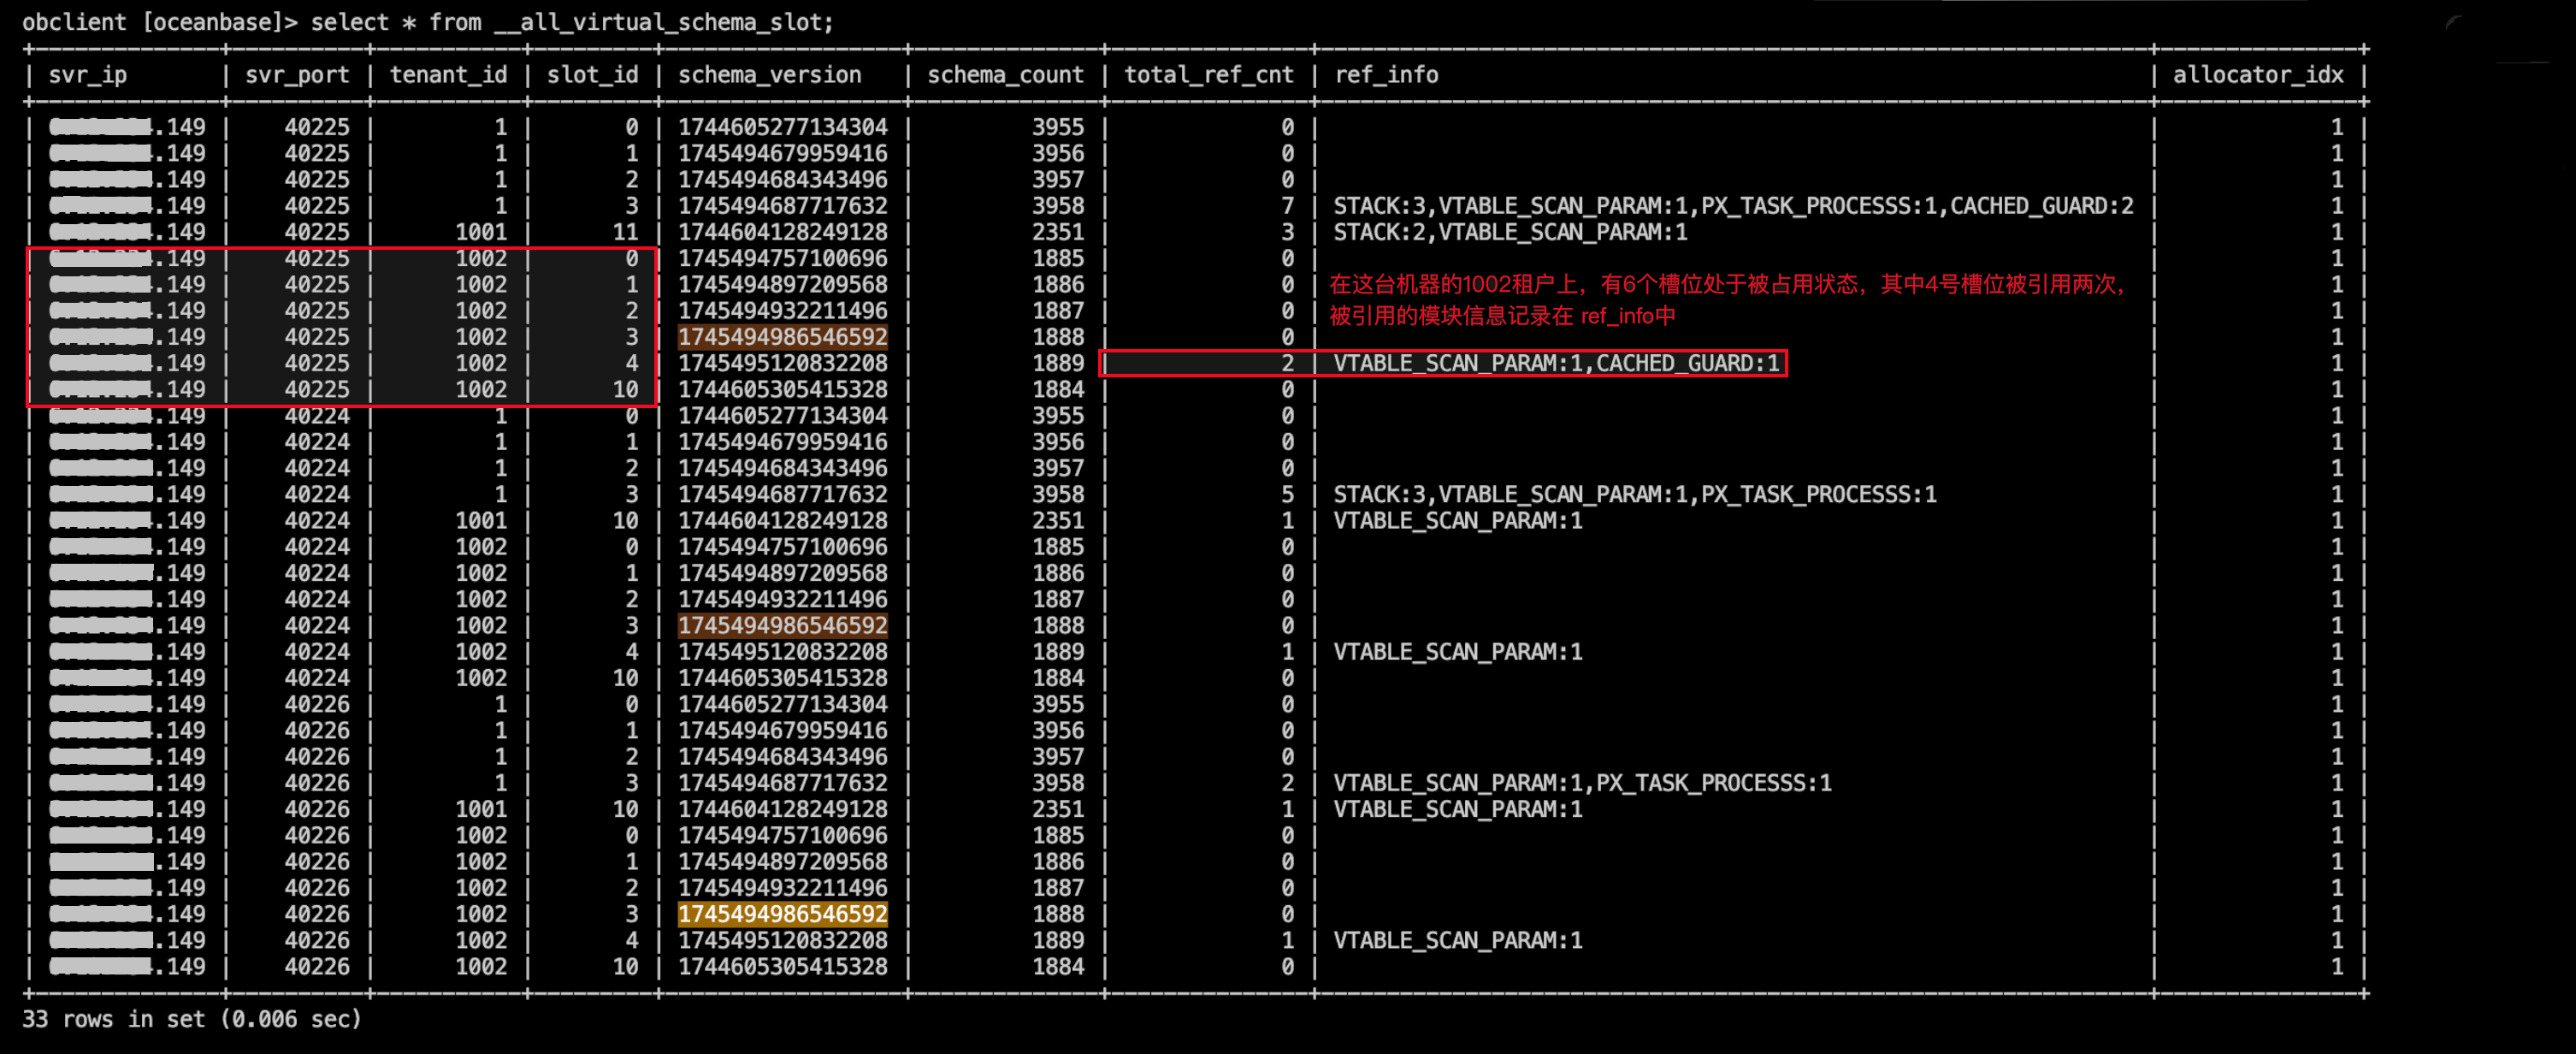Select the tenant_id column header

click(x=448, y=75)
